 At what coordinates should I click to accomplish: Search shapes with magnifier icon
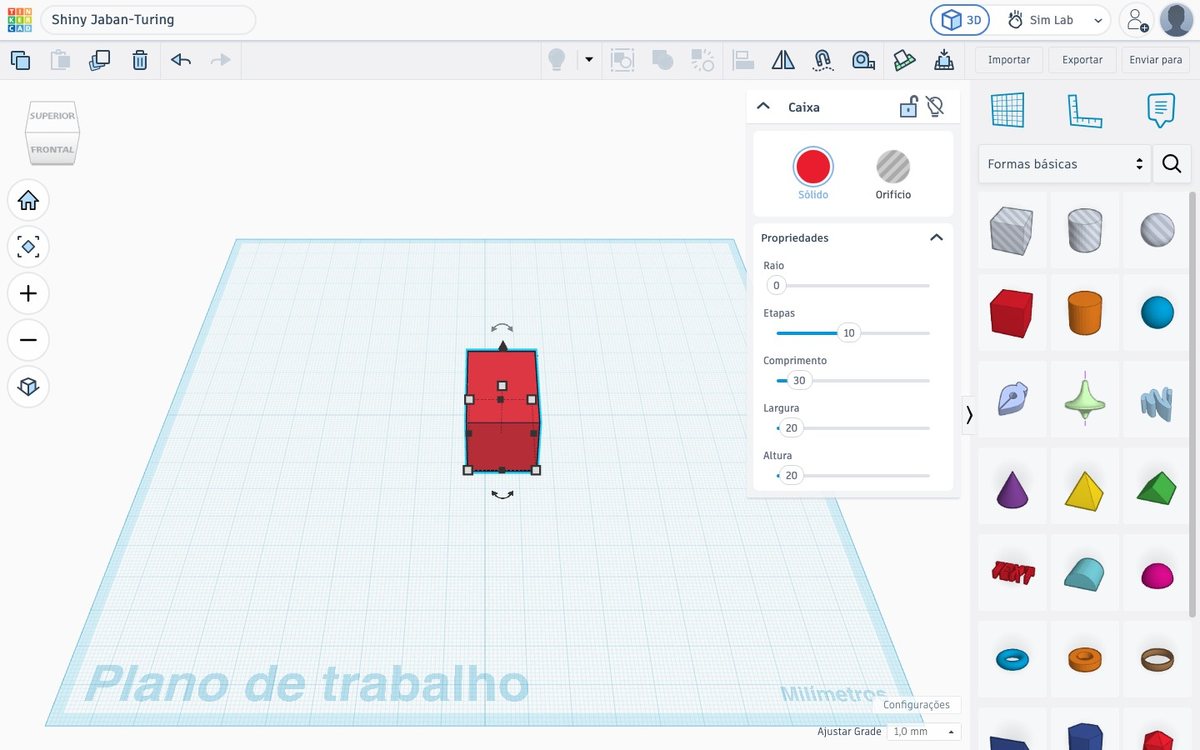coord(1172,163)
